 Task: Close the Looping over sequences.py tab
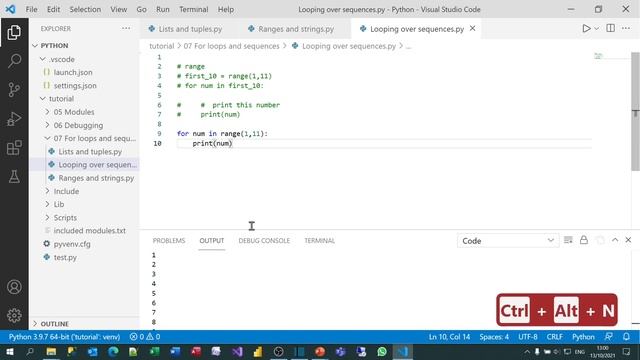pos(472,29)
